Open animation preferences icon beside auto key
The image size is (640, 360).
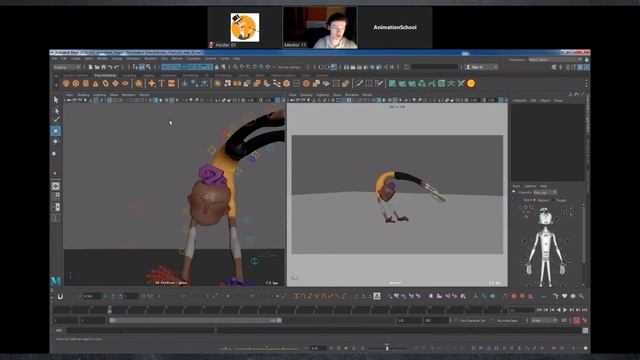[585, 321]
